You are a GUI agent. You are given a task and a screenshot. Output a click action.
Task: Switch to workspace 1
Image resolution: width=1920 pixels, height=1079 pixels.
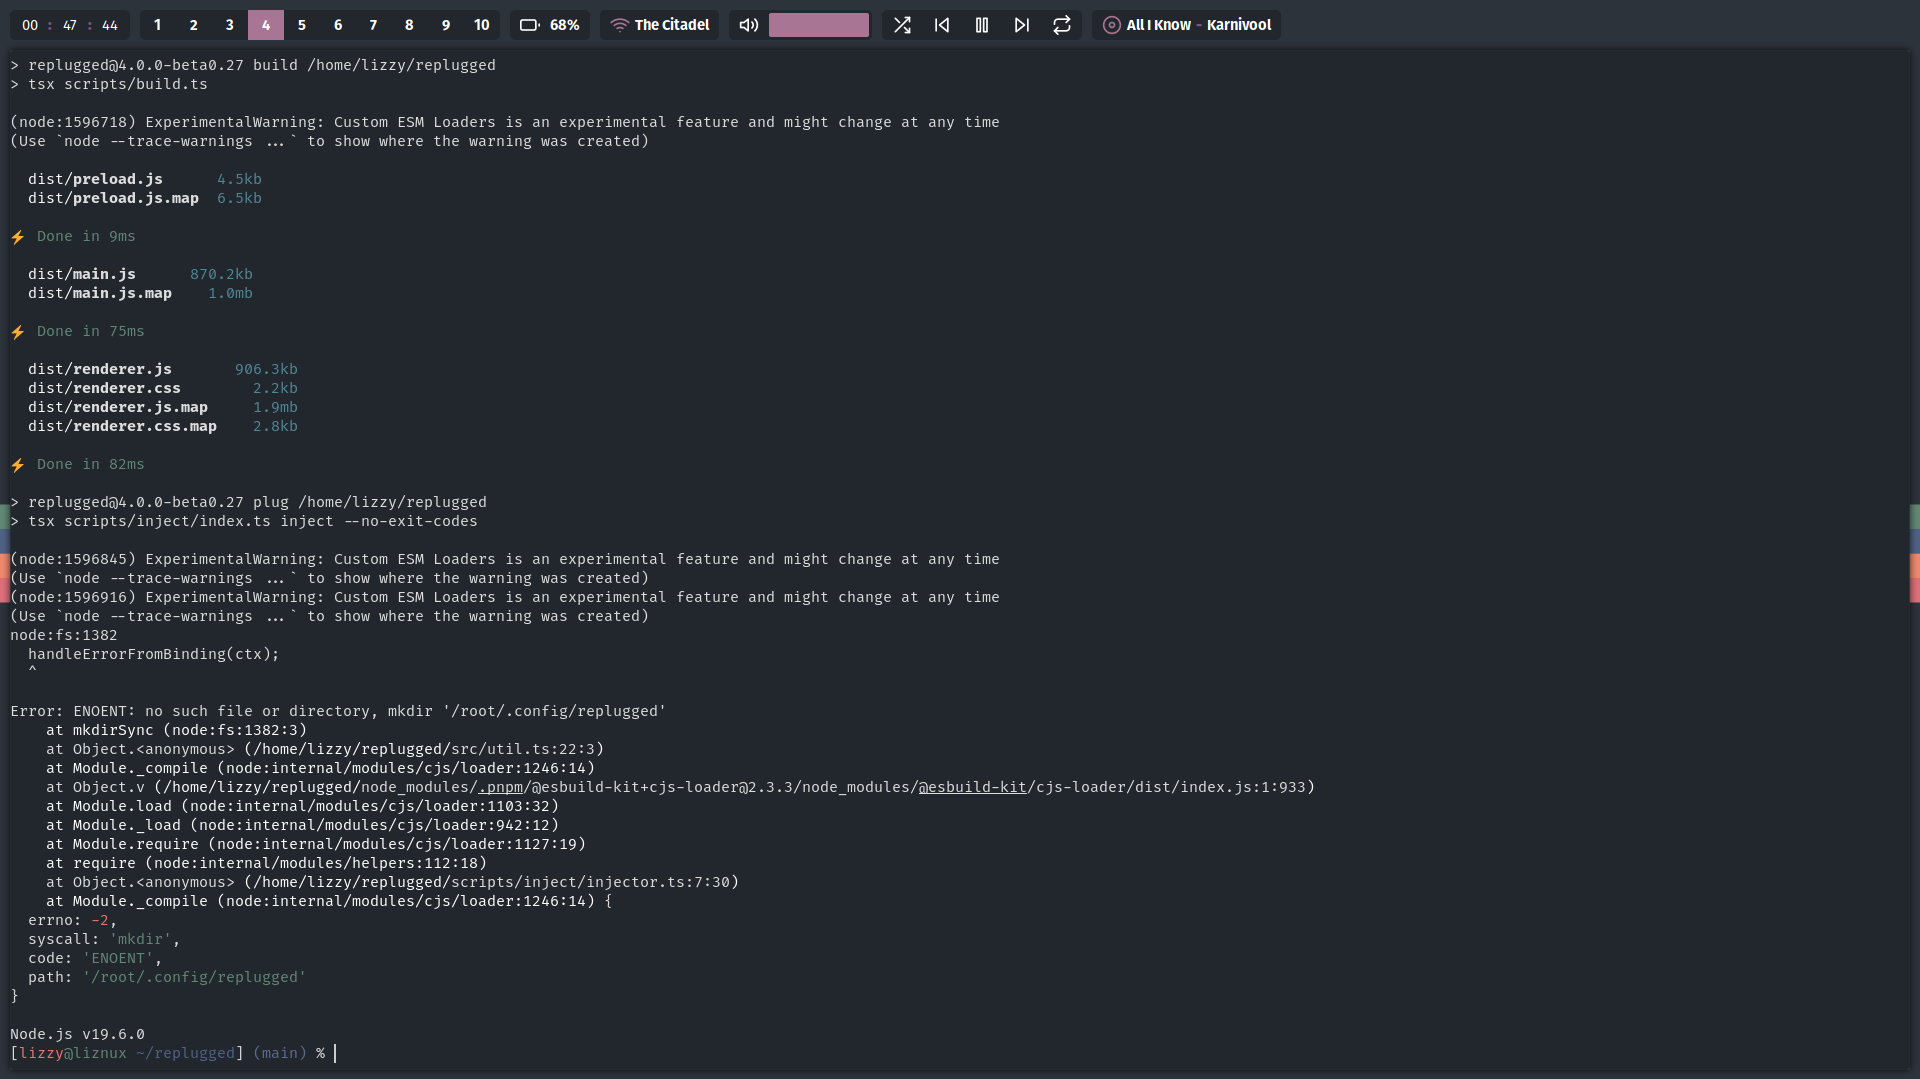tap(157, 25)
